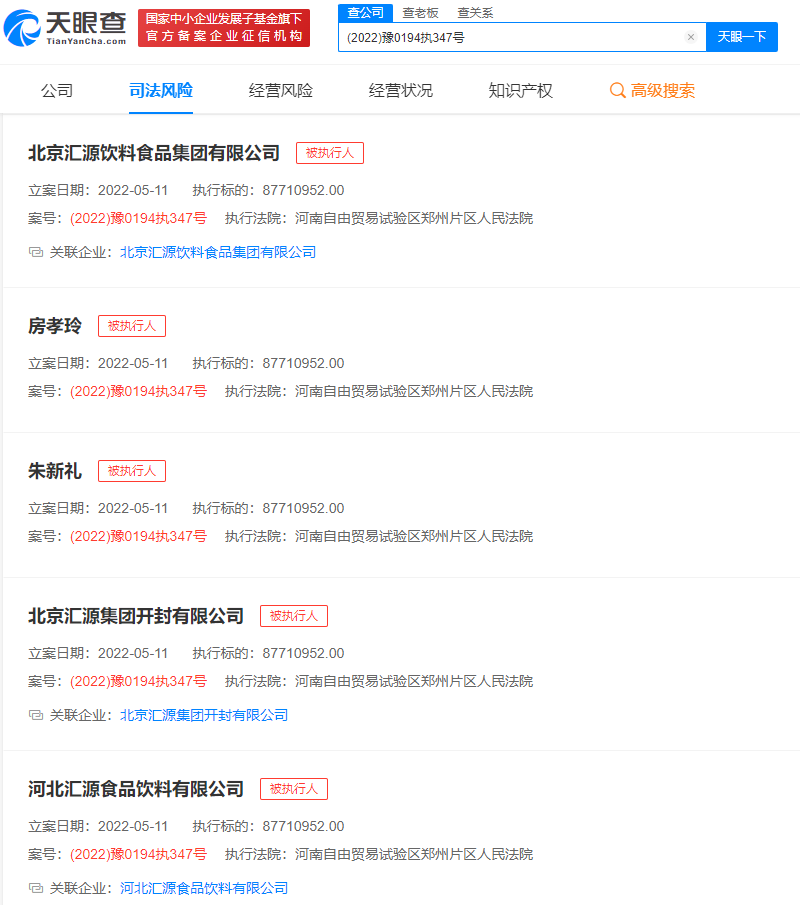Click the red 国家中小企业发展子基金旗下 banner

[x=224, y=28]
